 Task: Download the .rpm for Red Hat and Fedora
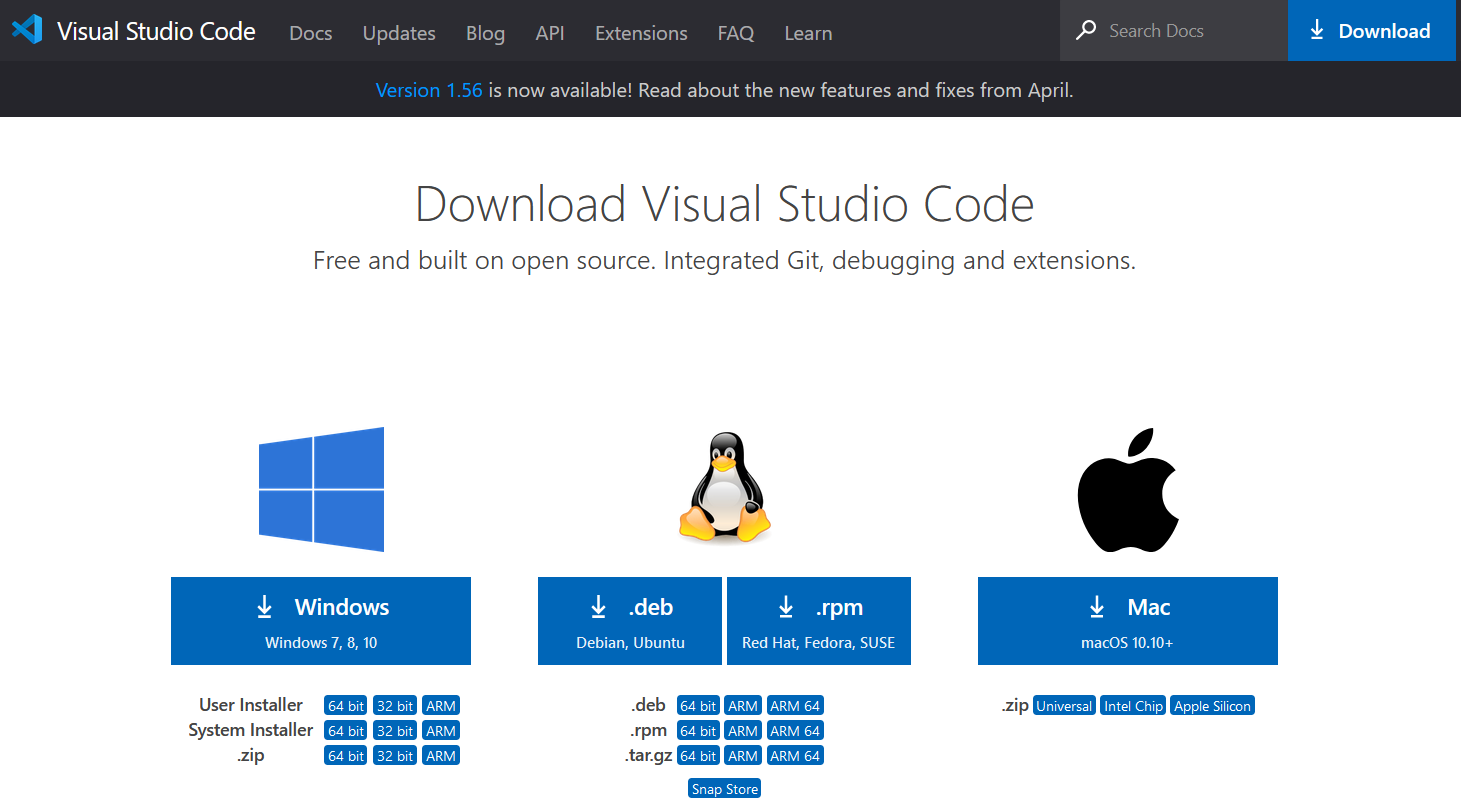pos(818,620)
